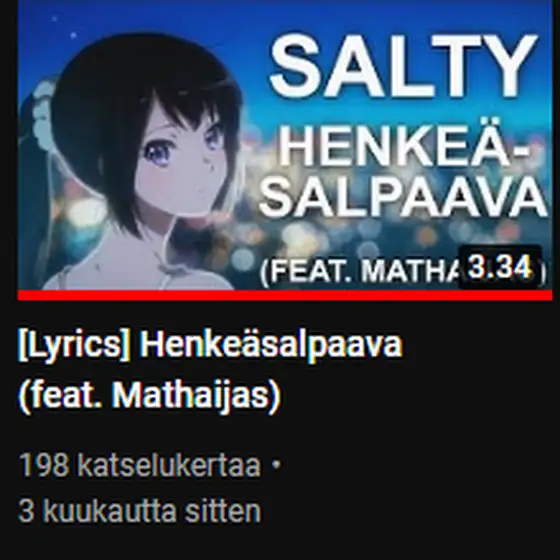Click the word "Henkeäsalpaava" in the title

(271, 345)
